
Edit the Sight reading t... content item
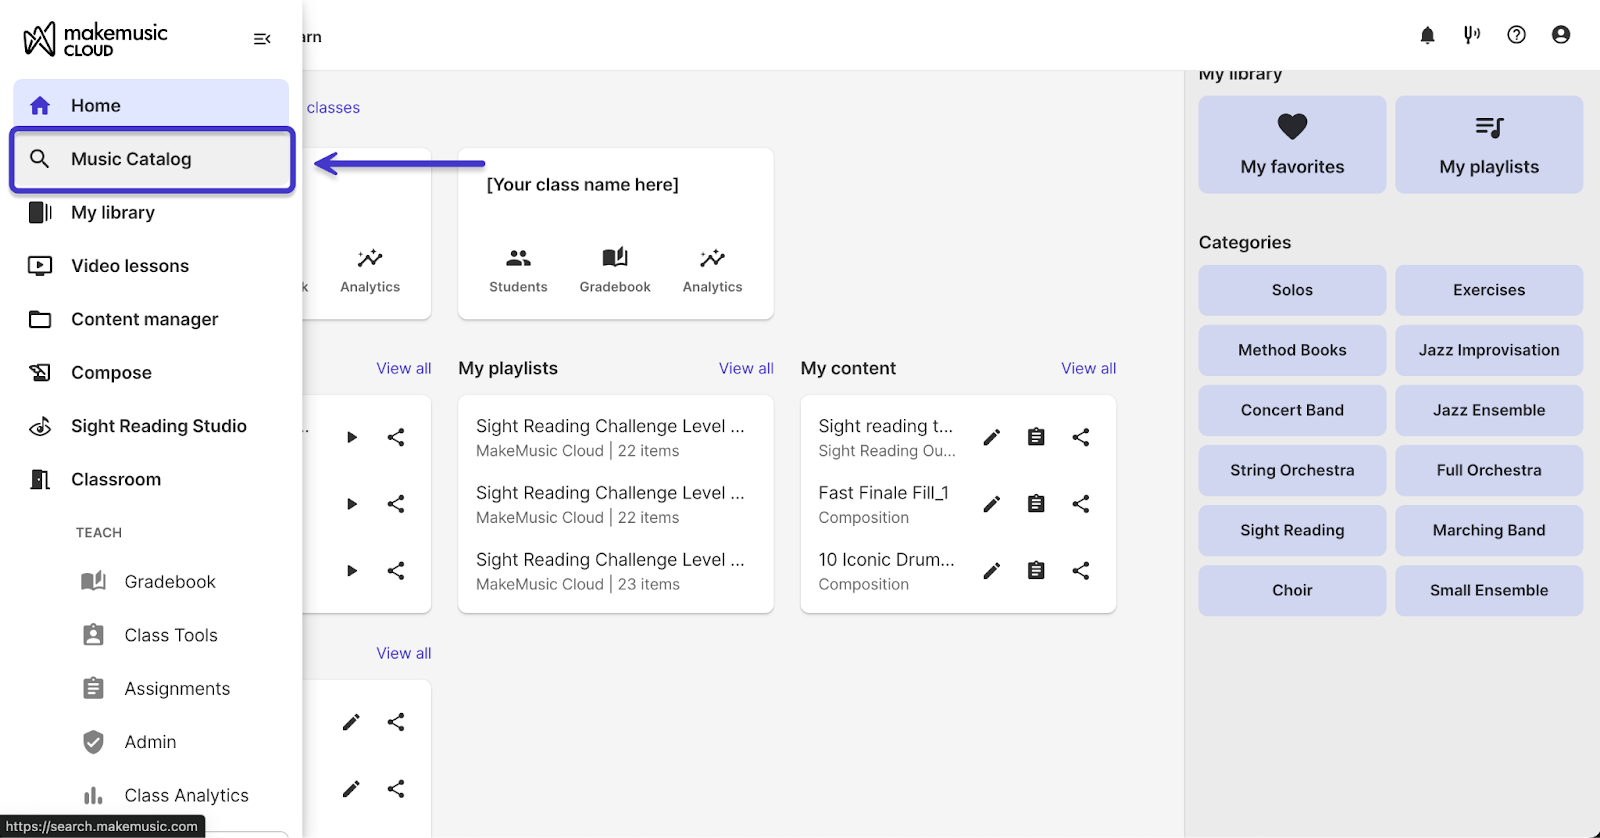(x=991, y=437)
